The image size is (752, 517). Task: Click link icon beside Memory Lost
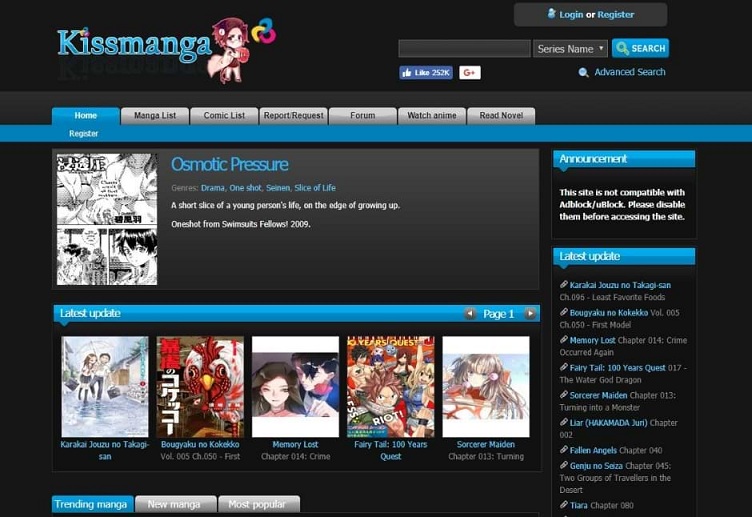point(564,340)
